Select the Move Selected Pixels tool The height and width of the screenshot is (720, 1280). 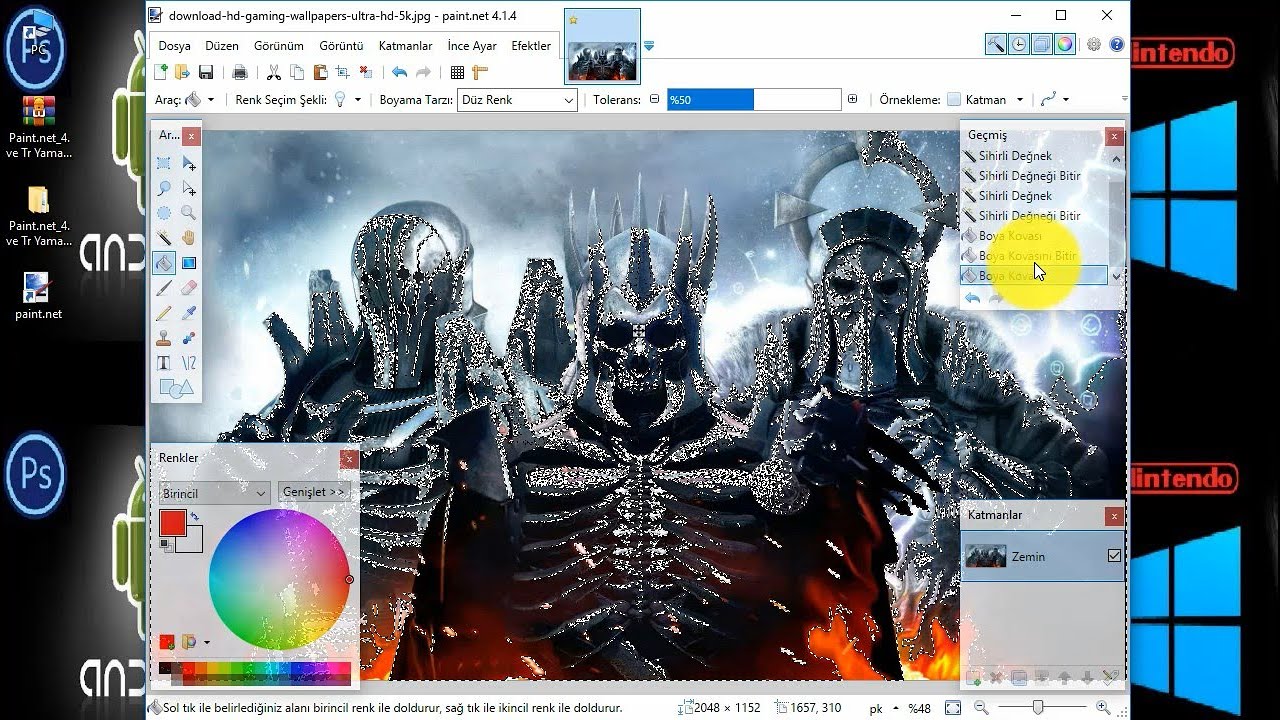189,163
